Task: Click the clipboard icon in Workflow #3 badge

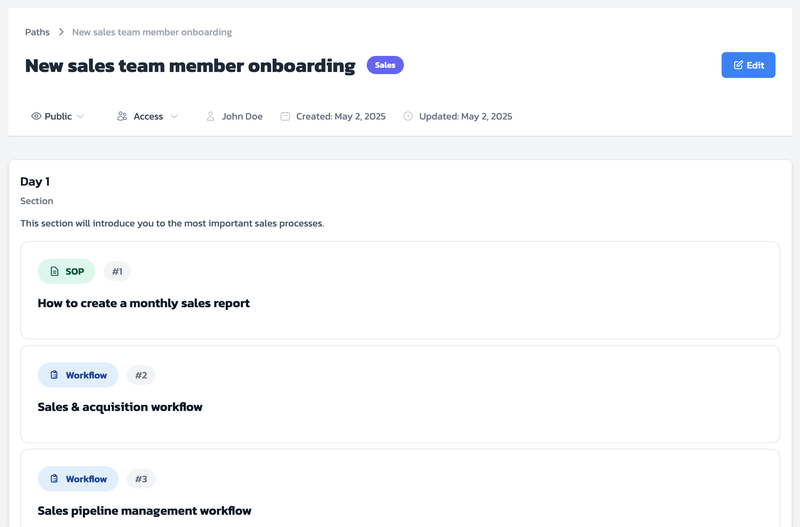Action: tap(55, 480)
